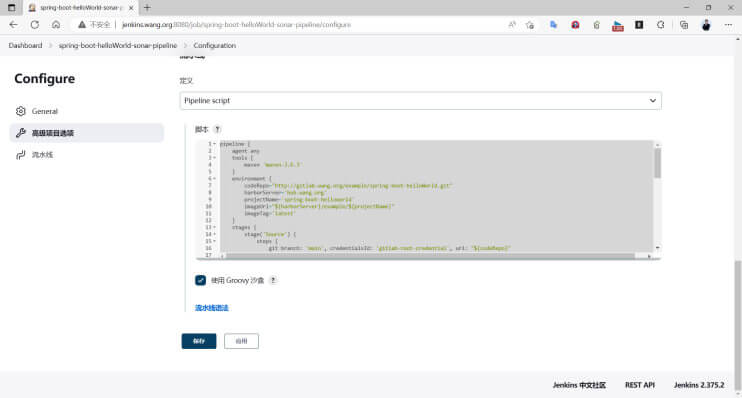The width and height of the screenshot is (742, 398).
Task: Close the spring-boot-helloWorld-sonar tab
Action: tap(131, 8)
